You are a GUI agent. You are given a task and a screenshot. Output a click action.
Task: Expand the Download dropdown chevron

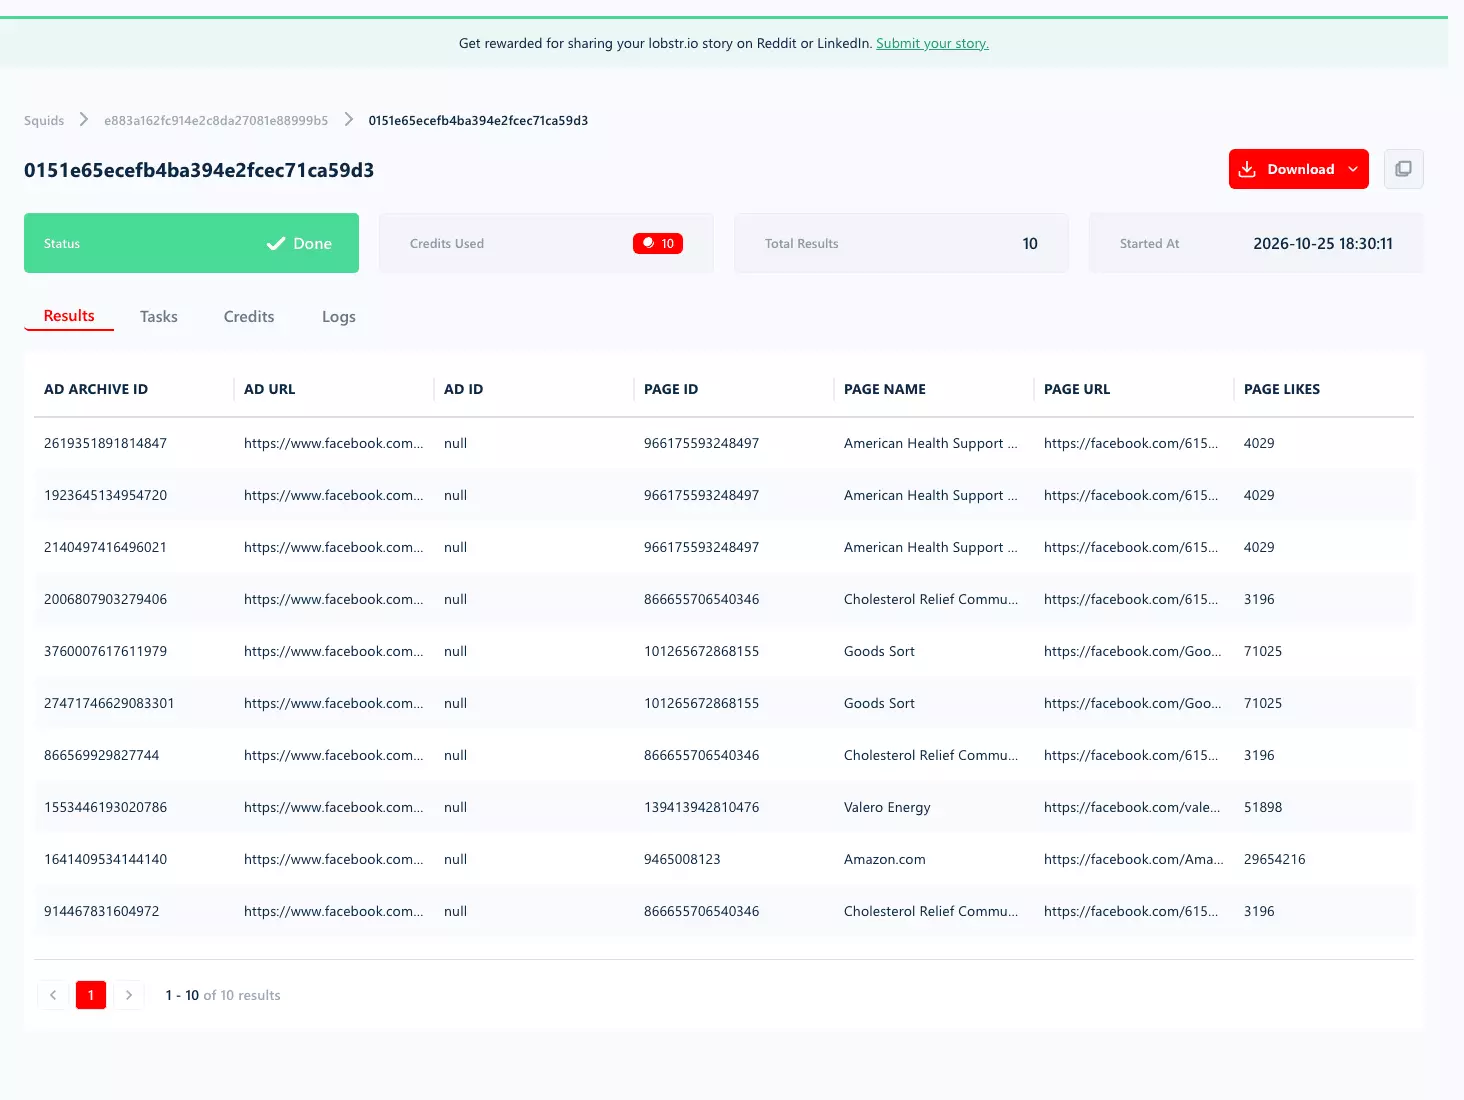[x=1353, y=169]
